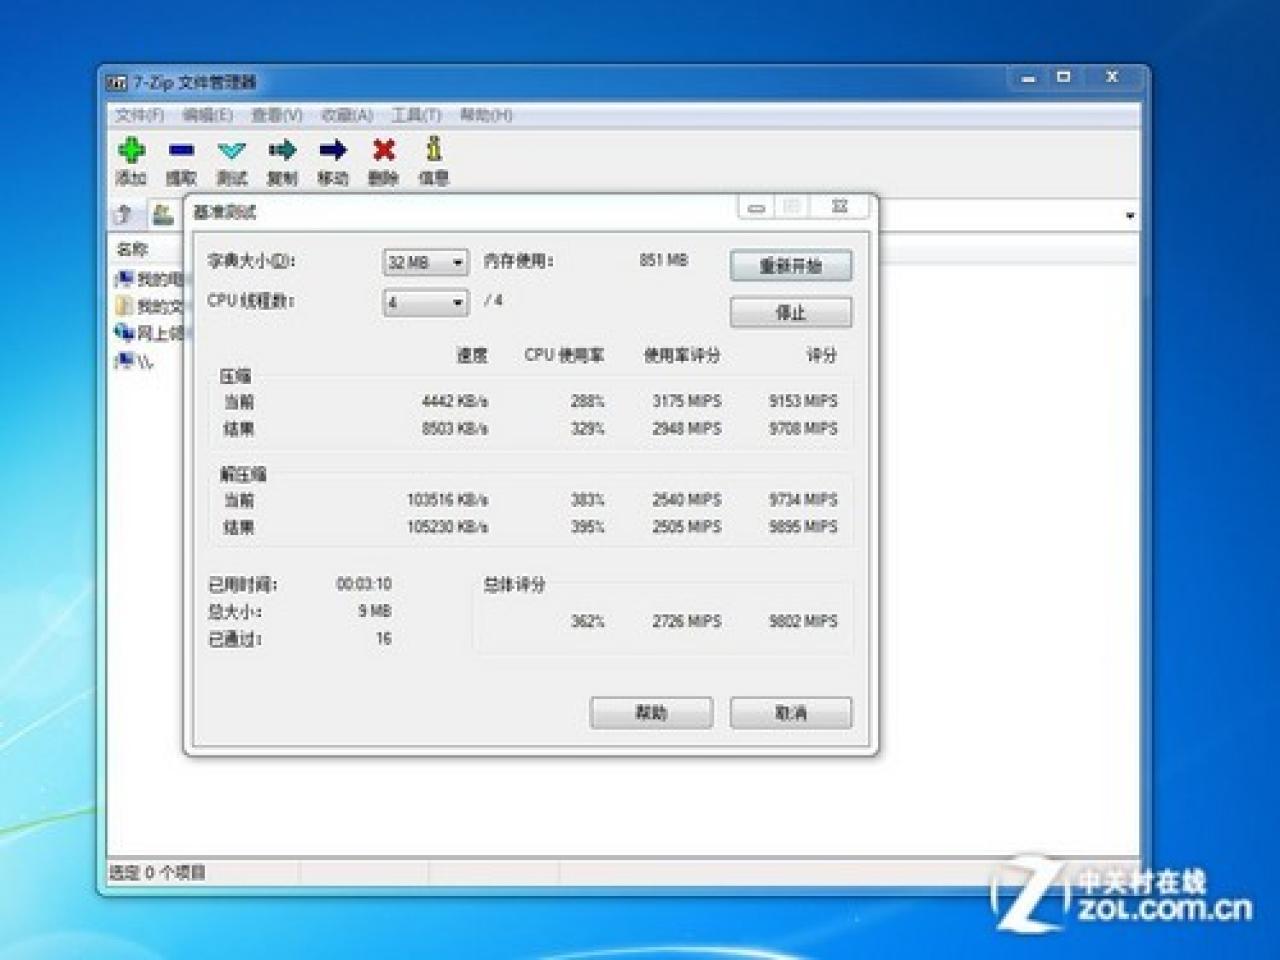Click the Info (信息) toolbar icon
1280x960 pixels.
(x=433, y=149)
